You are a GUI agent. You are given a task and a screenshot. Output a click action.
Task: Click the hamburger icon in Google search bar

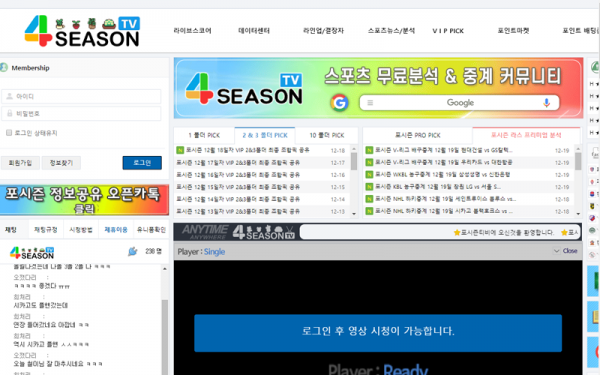point(370,103)
